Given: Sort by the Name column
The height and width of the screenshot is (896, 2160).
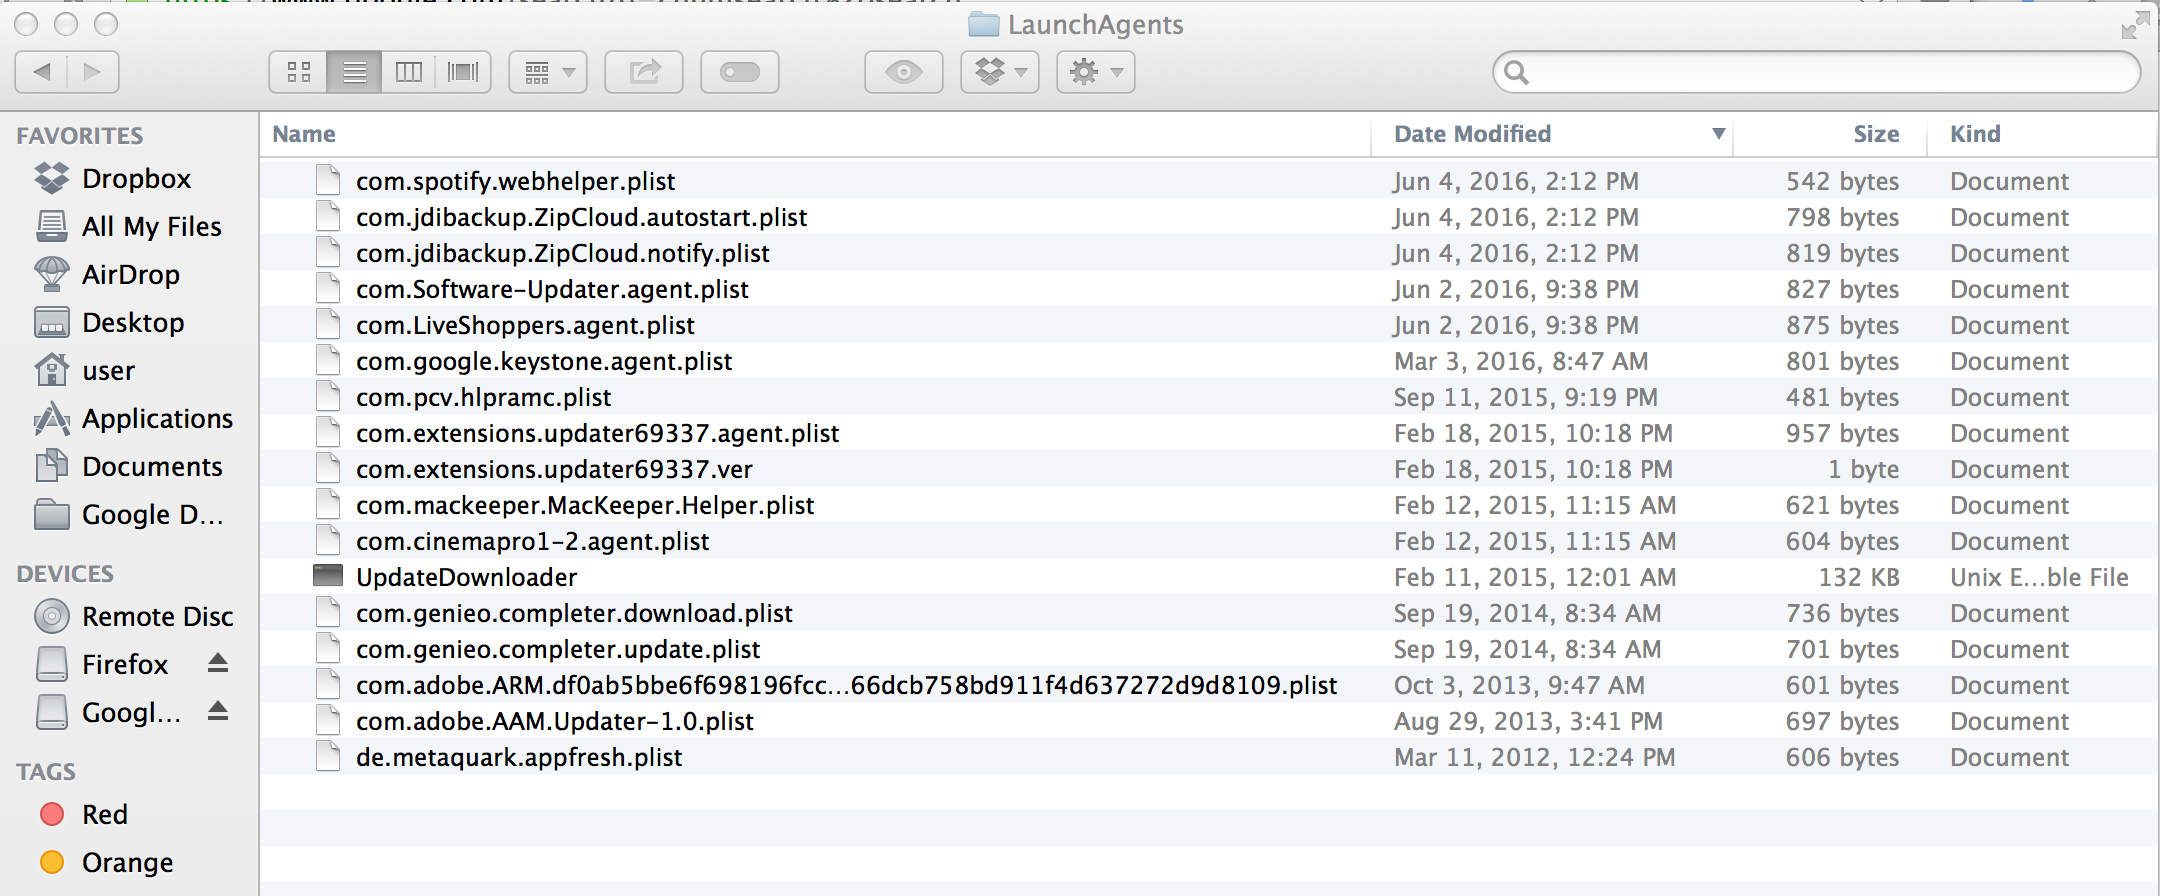Looking at the screenshot, I should coord(304,134).
